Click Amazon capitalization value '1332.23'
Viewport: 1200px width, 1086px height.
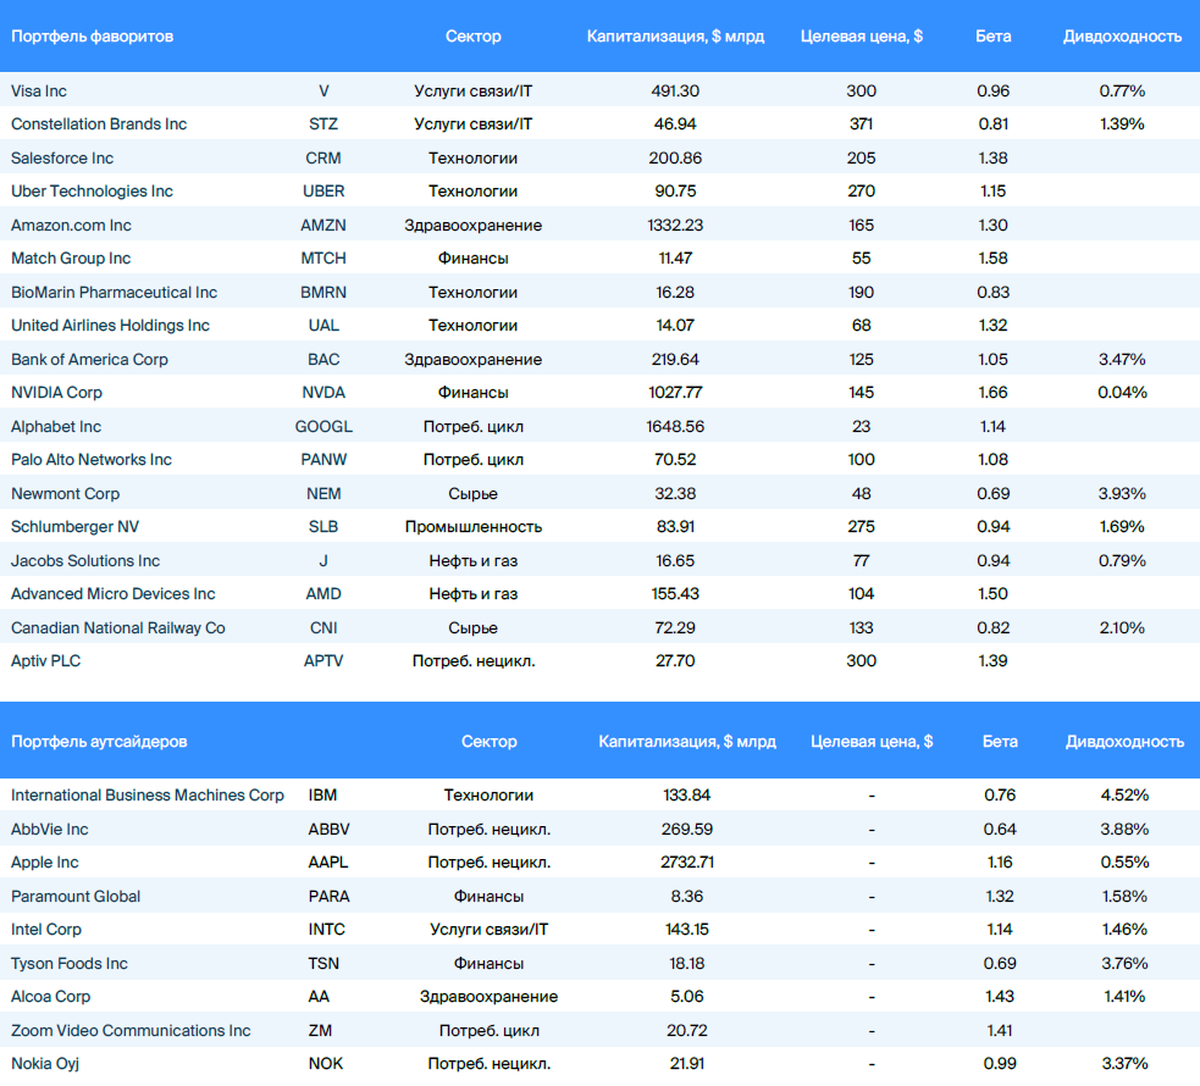pos(675,225)
